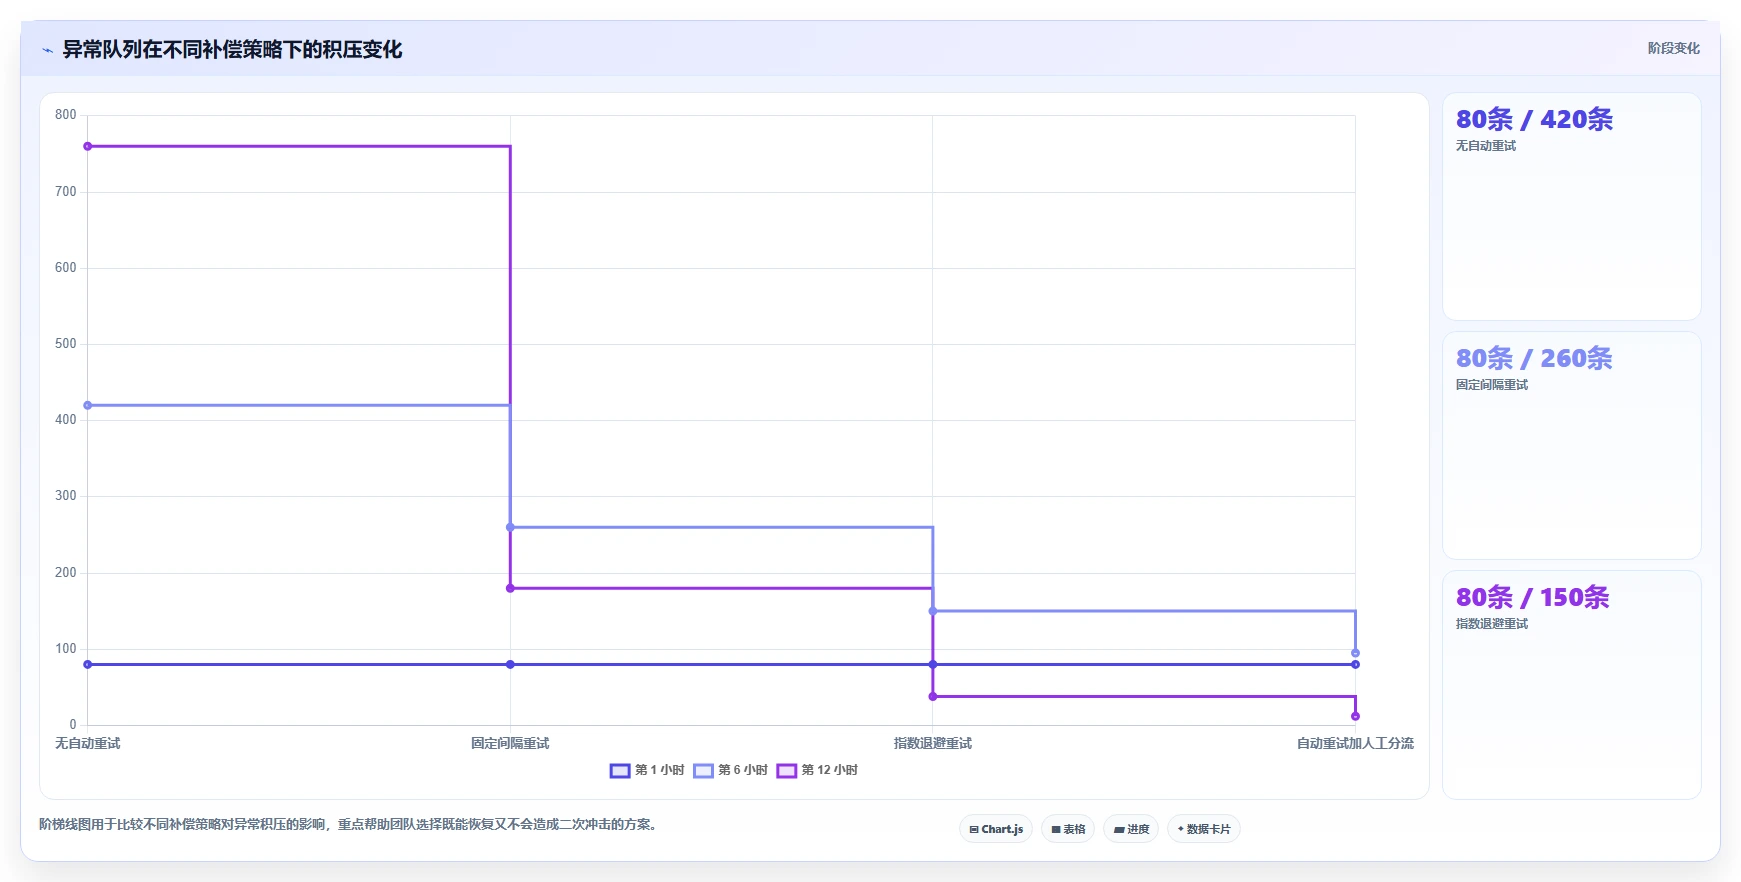Click the 80 dark-blue point at 固定间隔重试
Screen dimensions: 1741x882
[510, 664]
